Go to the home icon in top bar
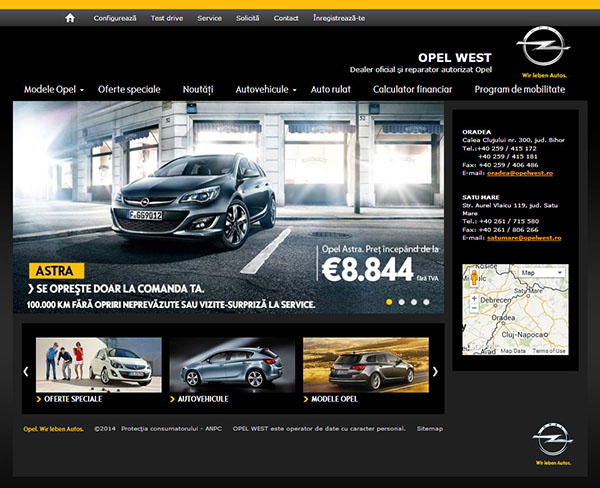600x488 pixels. pyautogui.click(x=70, y=18)
